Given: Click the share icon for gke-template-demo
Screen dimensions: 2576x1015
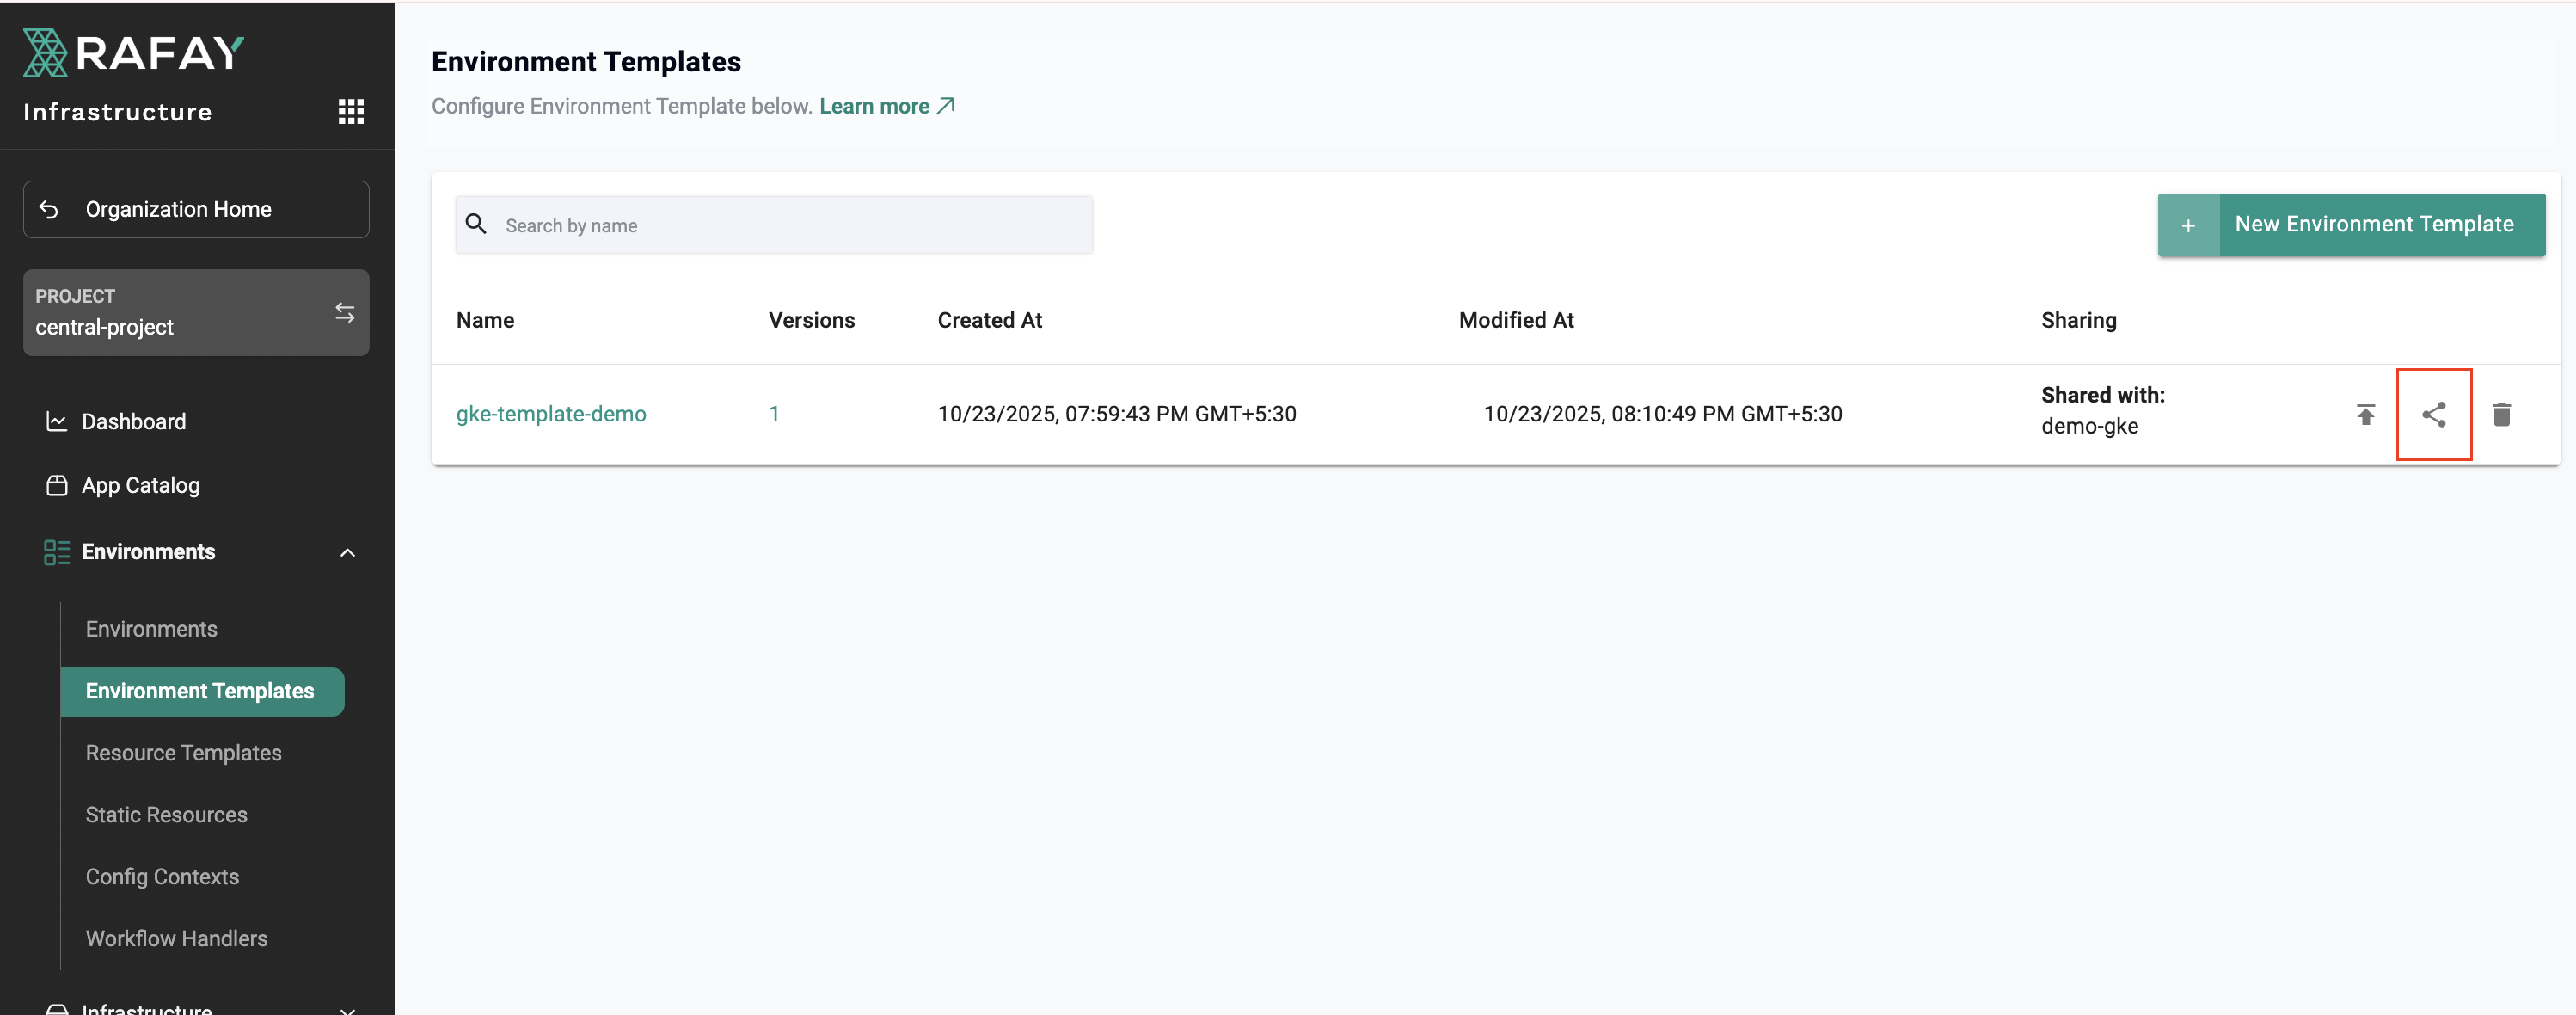Looking at the screenshot, I should pos(2433,414).
